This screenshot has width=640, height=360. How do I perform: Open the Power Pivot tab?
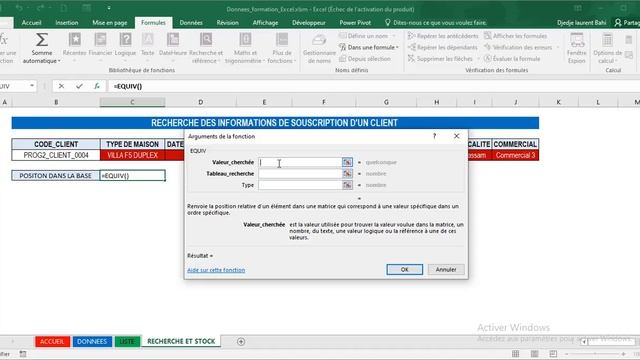tap(355, 23)
